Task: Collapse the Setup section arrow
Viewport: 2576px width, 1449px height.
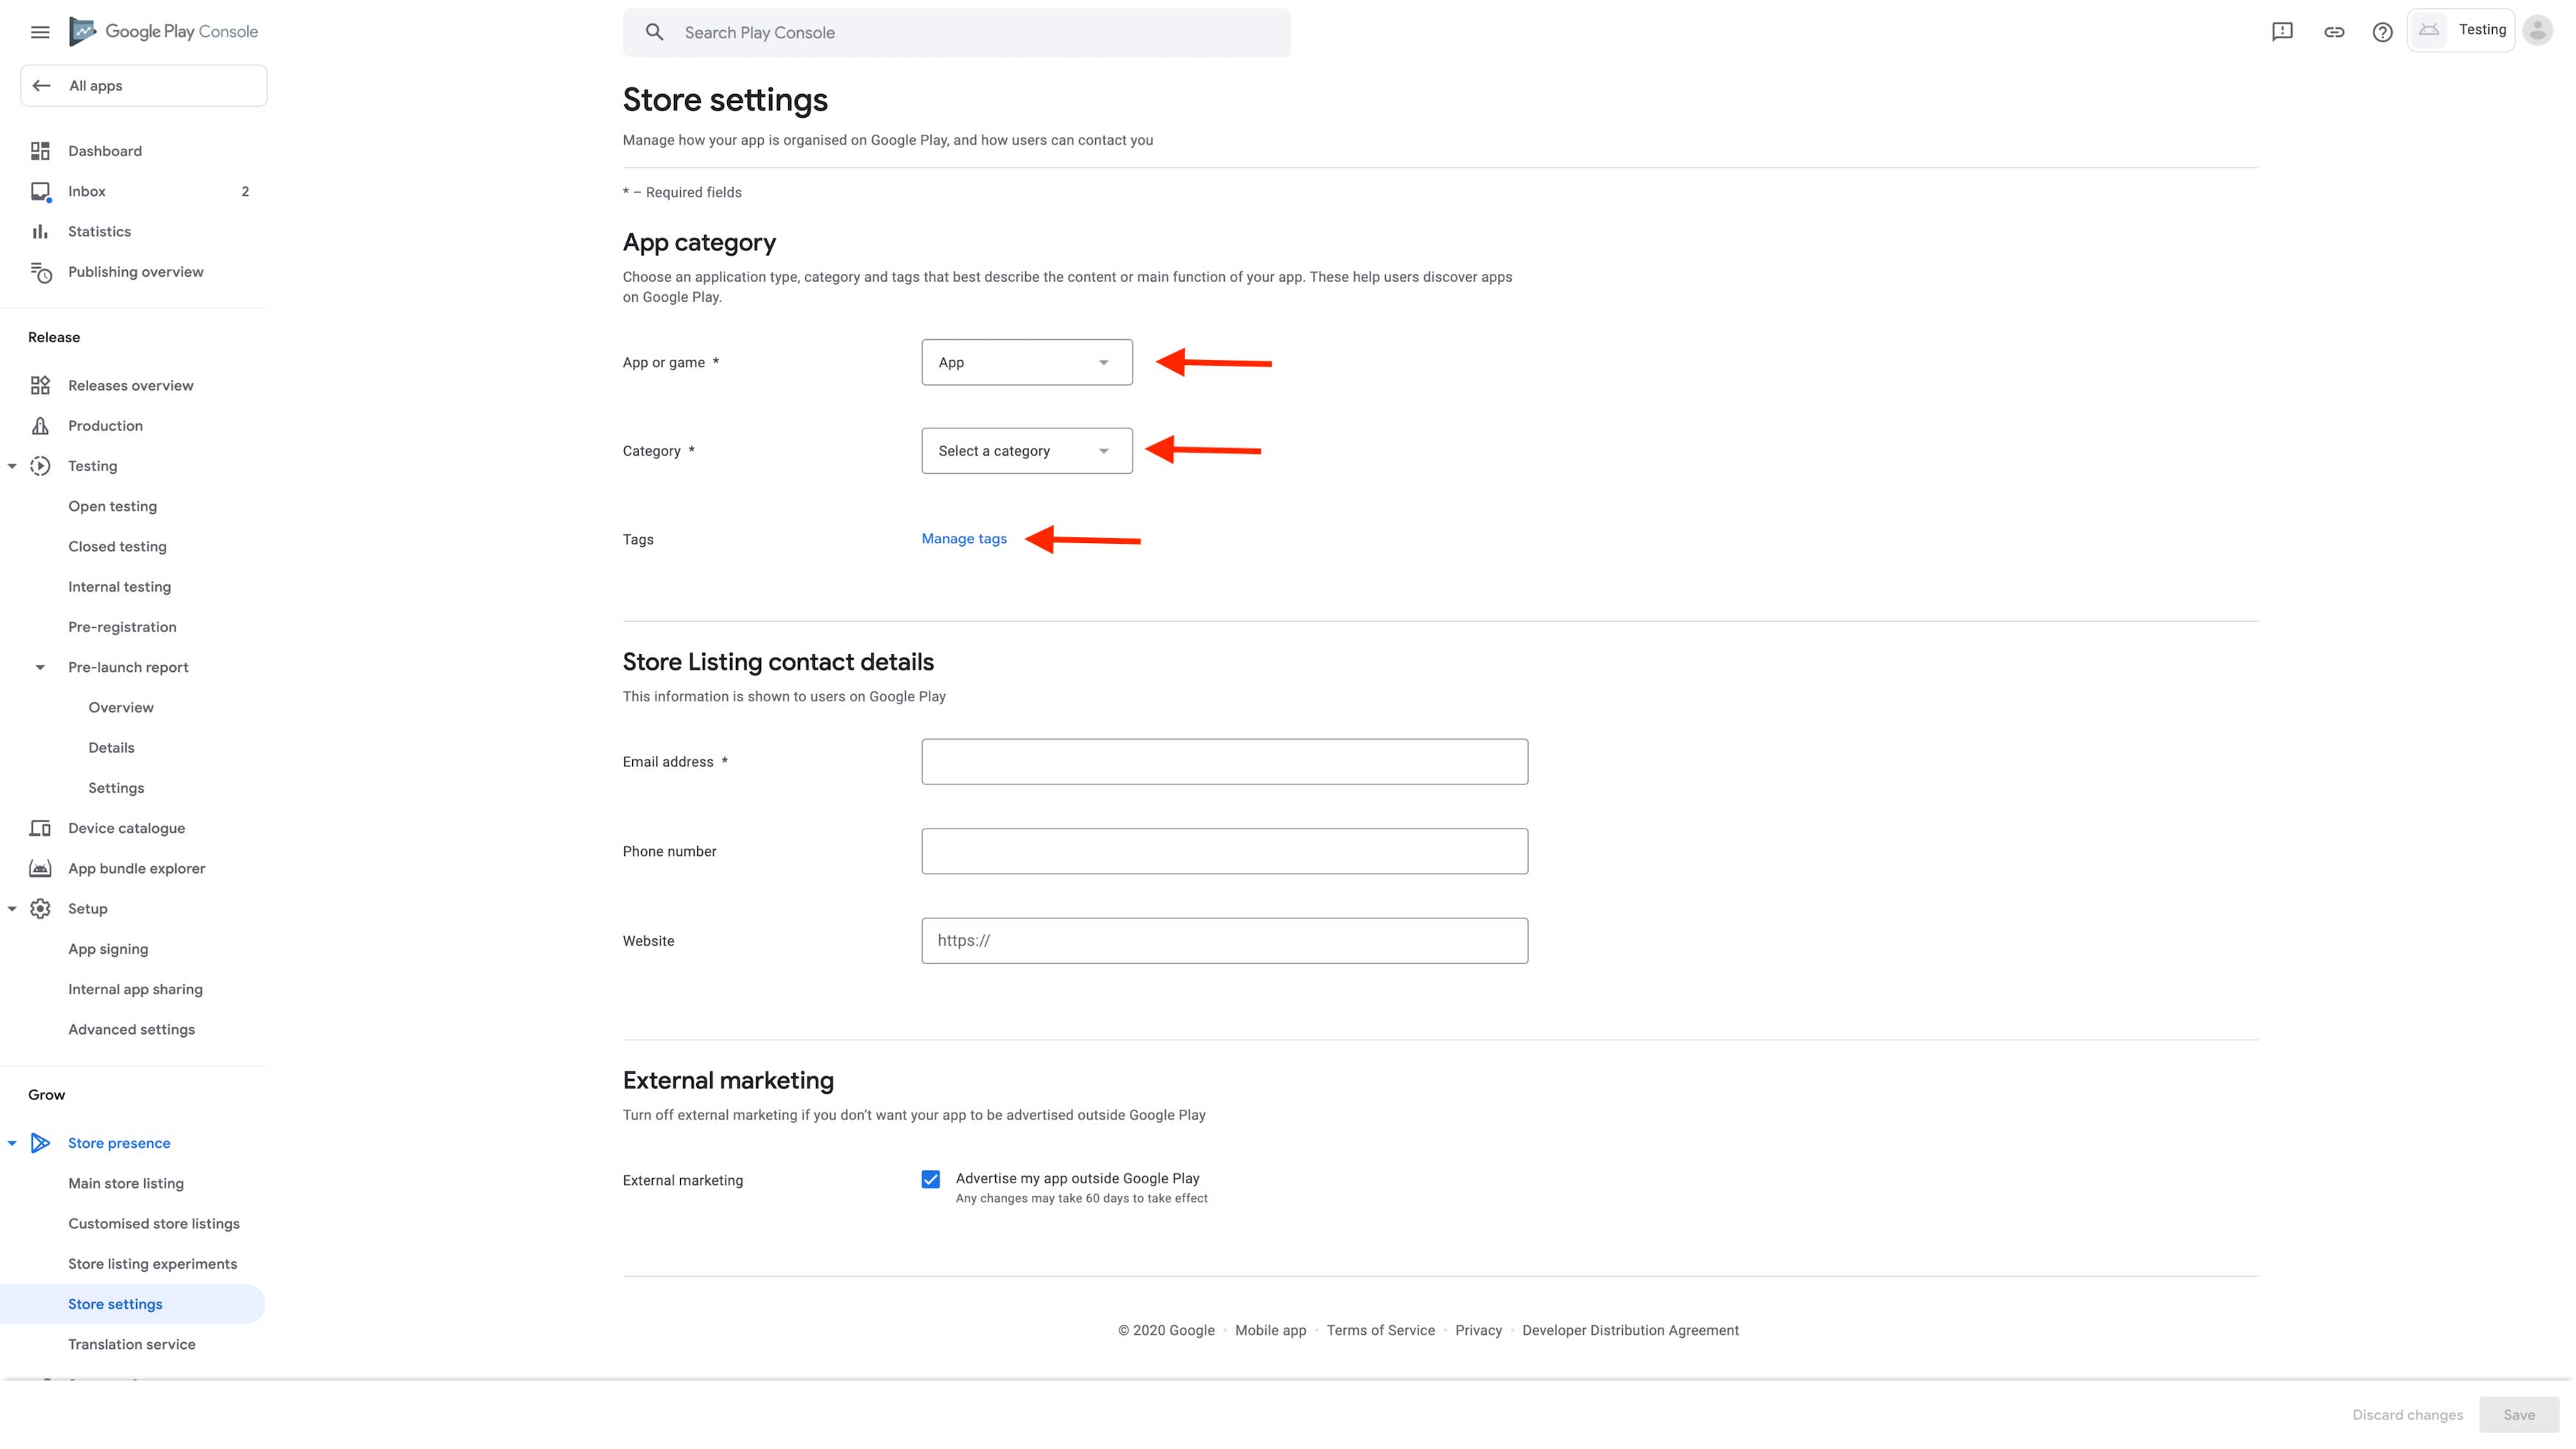Action: tap(12, 909)
